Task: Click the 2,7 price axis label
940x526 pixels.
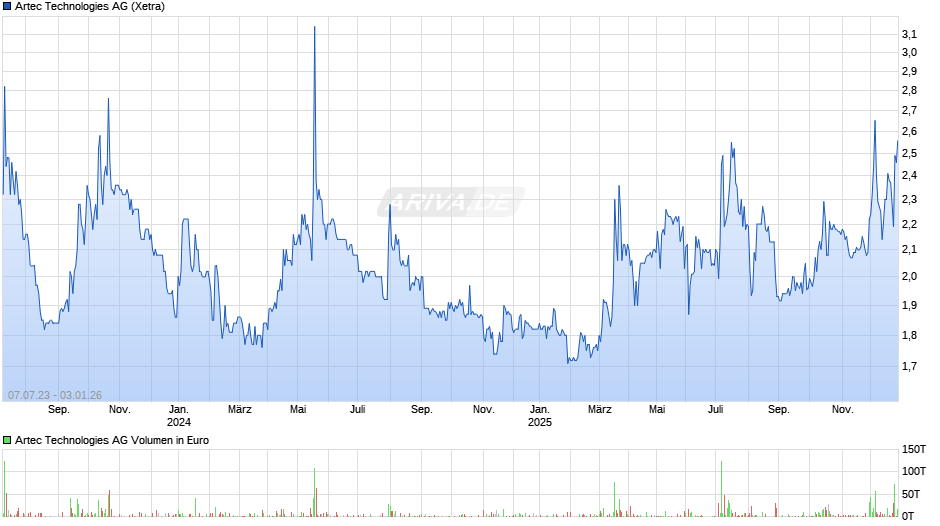Action: click(909, 110)
